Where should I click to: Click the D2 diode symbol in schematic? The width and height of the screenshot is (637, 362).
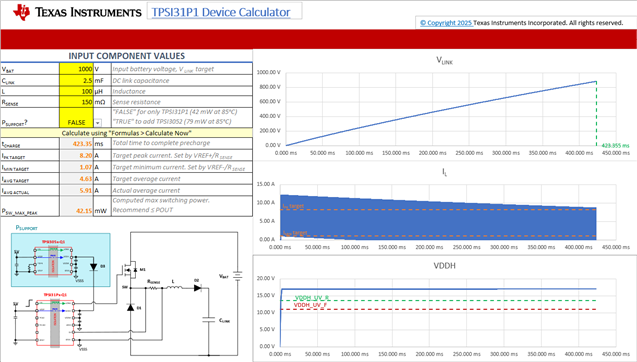(197, 288)
